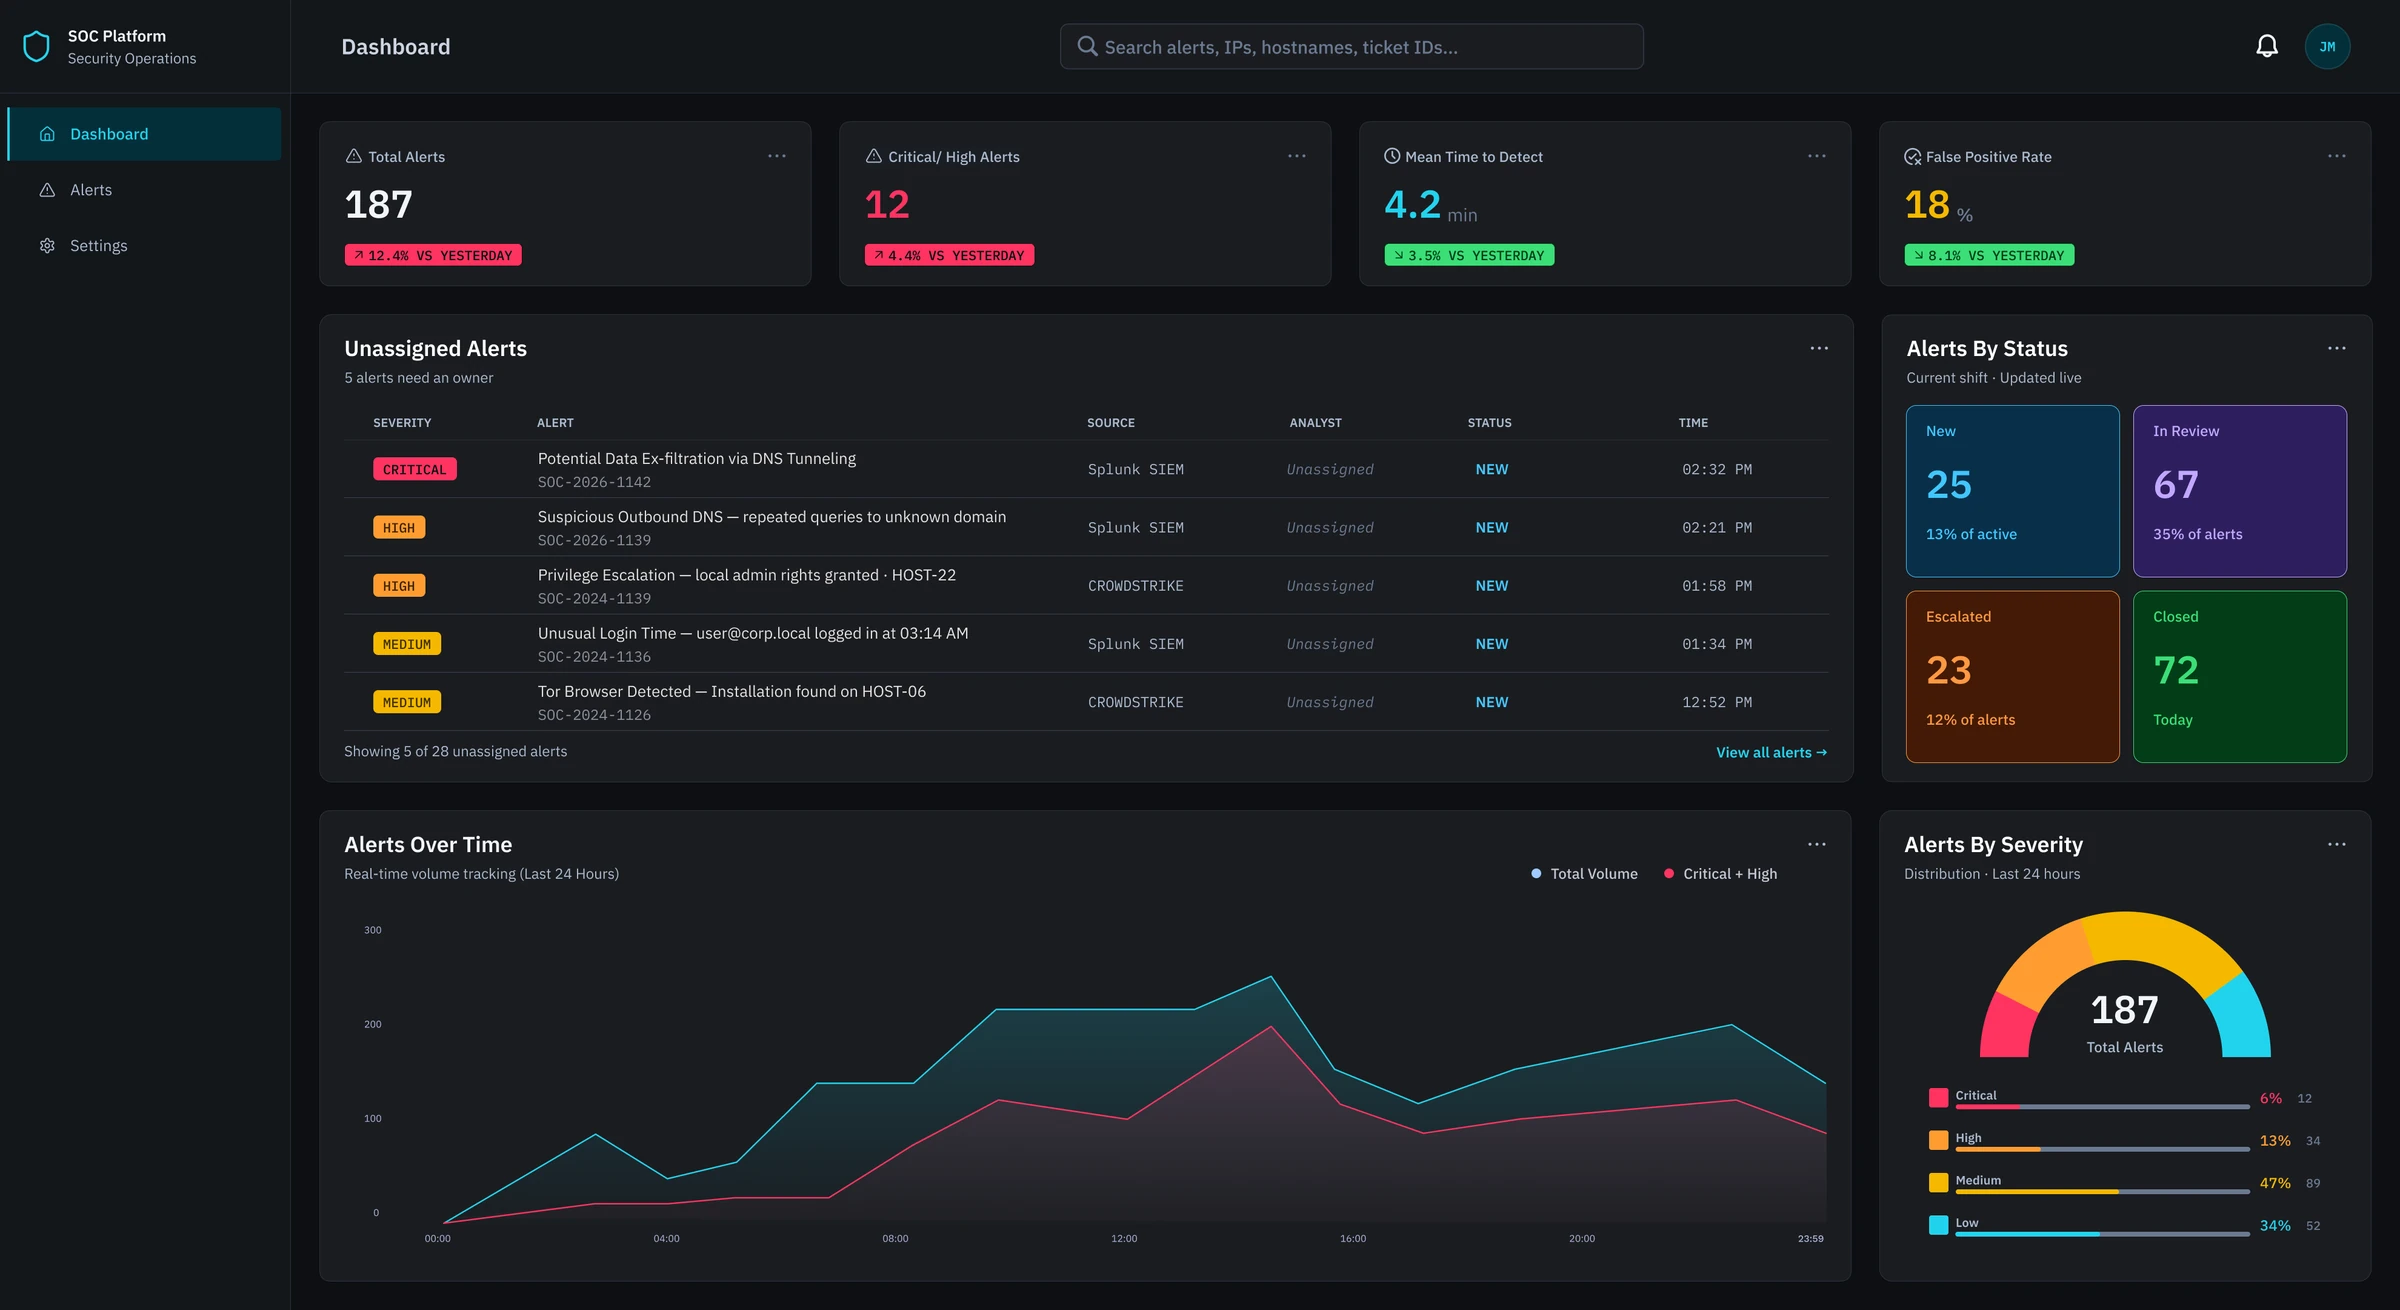The height and width of the screenshot is (1310, 2400).
Task: Open the Alerts Over Time options menu
Action: coord(1817,844)
